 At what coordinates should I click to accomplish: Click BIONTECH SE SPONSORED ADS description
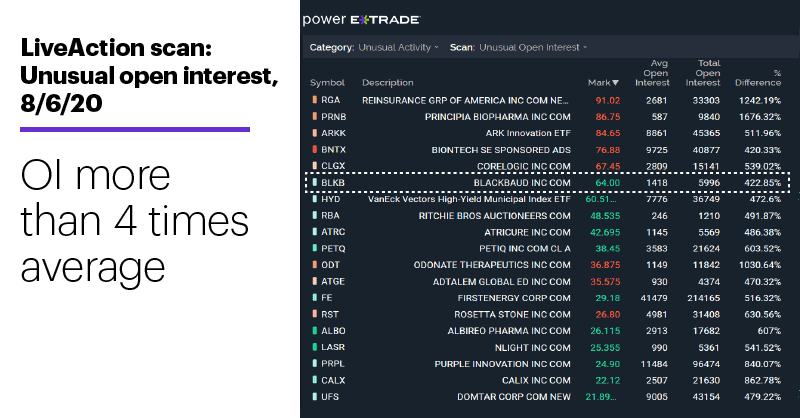click(x=501, y=150)
